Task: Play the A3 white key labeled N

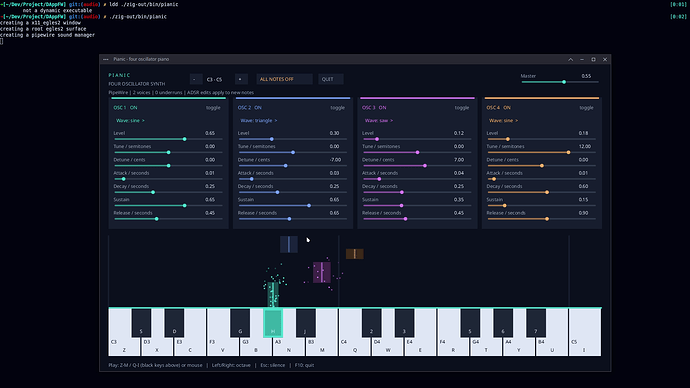Action: (289, 348)
